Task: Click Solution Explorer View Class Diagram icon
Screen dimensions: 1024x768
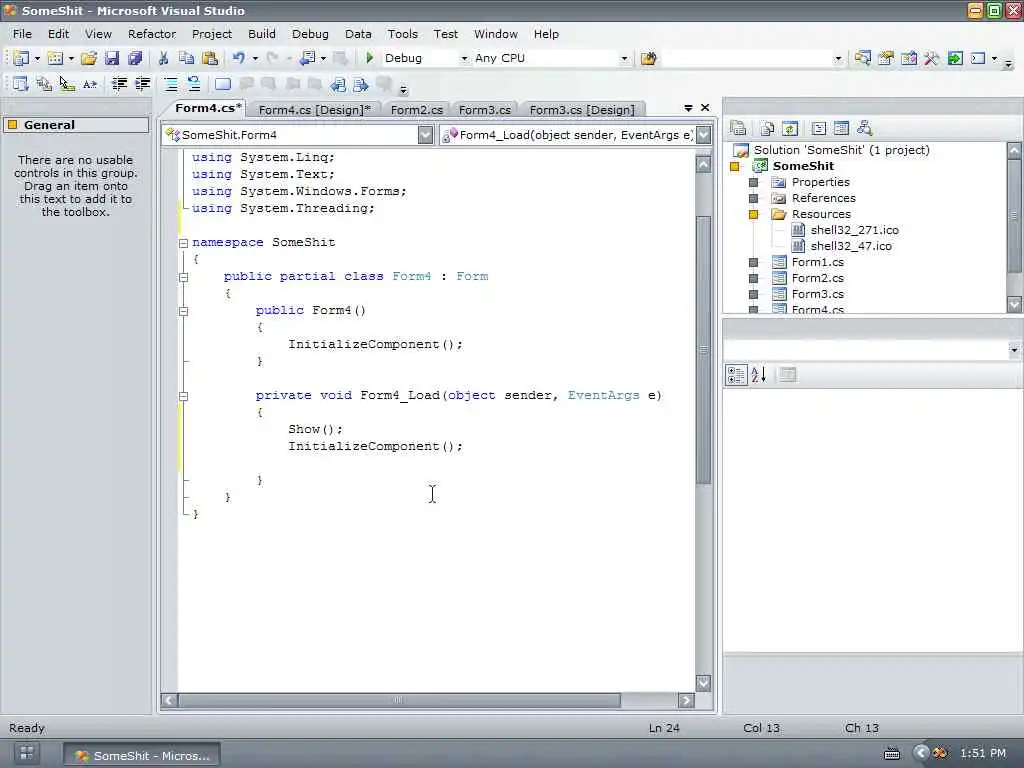Action: 865,129
